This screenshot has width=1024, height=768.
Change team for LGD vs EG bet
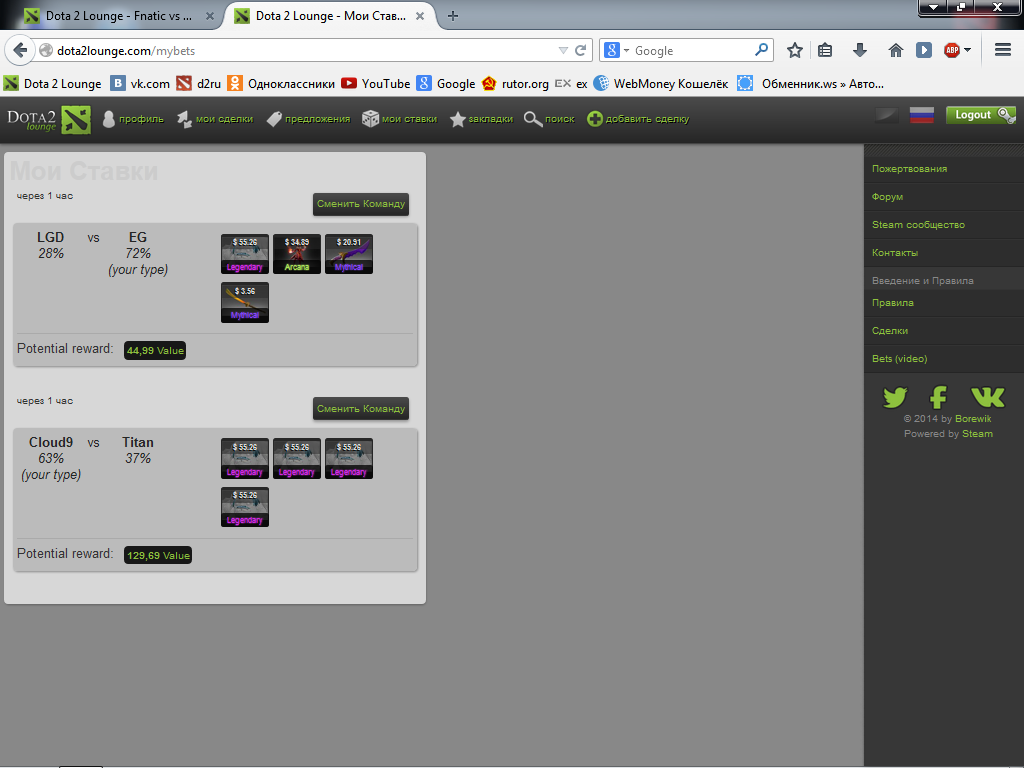[361, 204]
